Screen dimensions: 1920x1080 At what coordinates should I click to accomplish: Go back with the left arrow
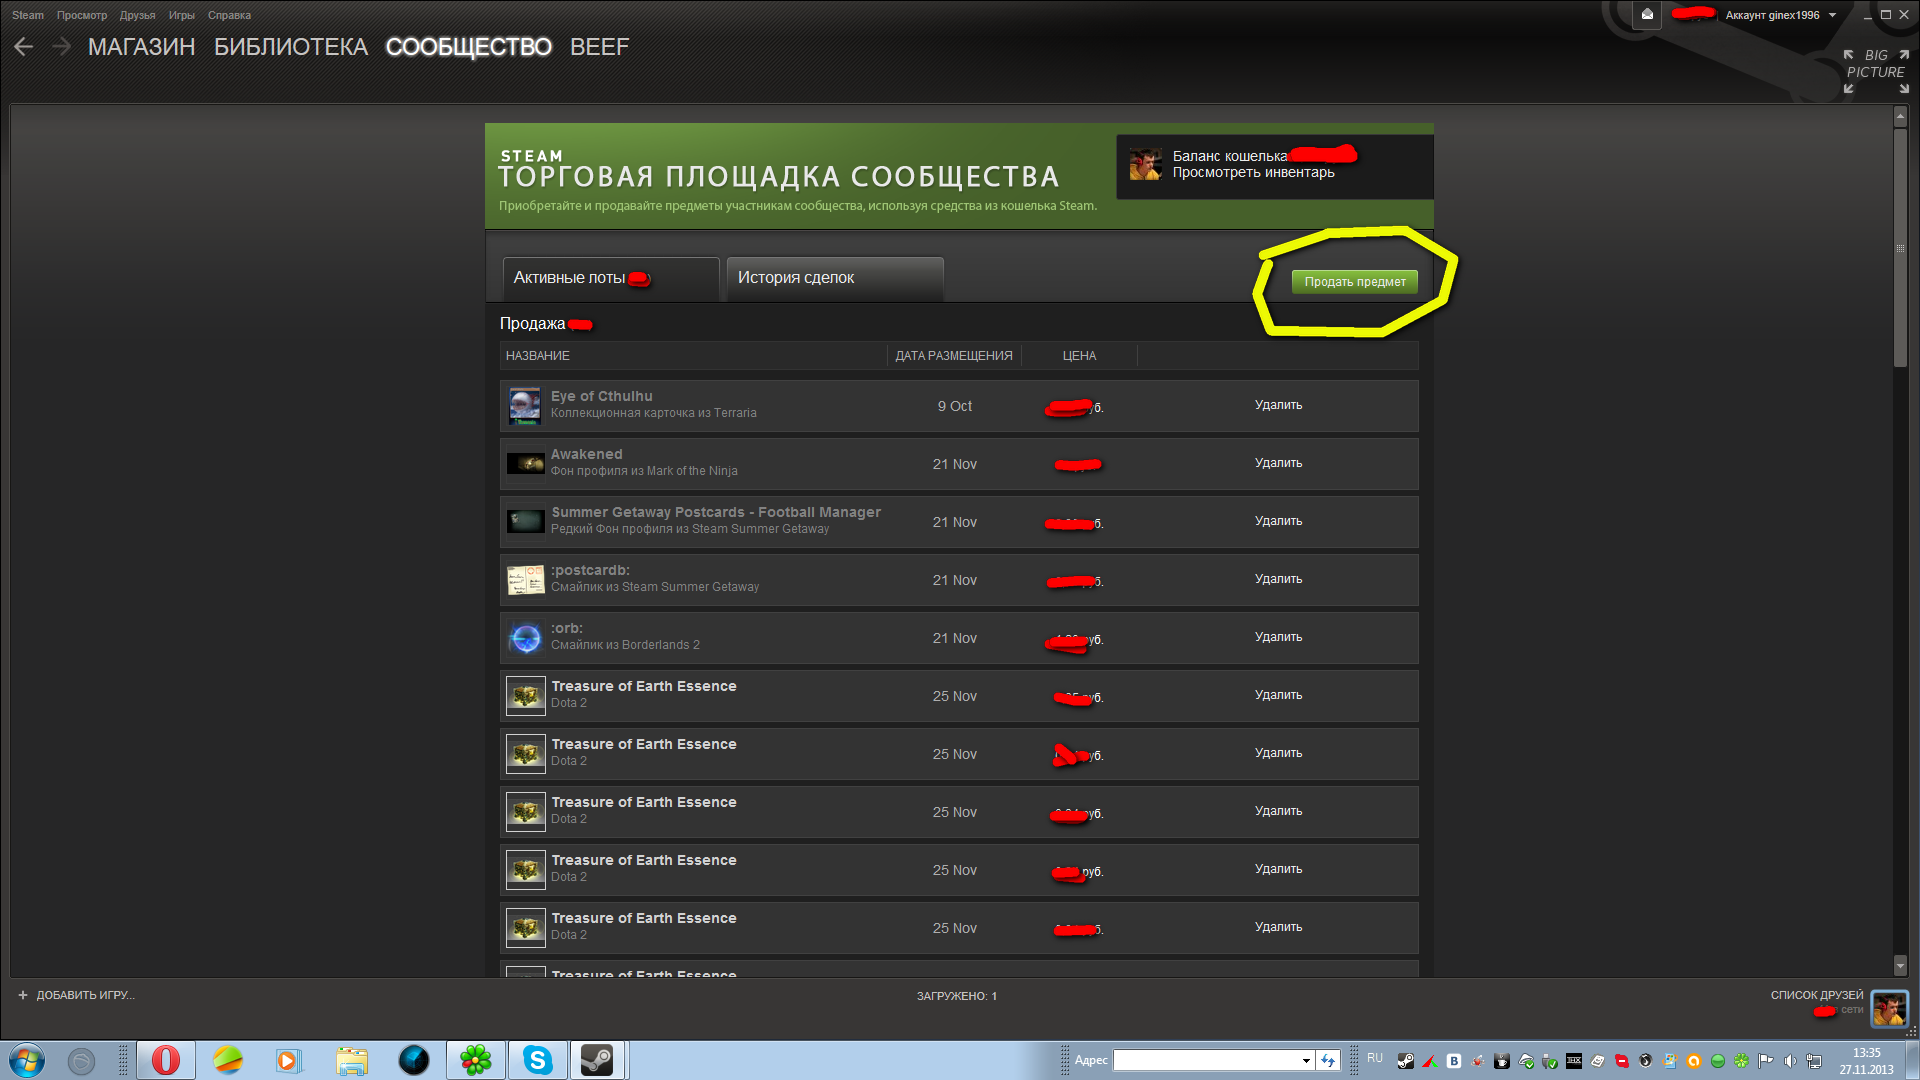(x=24, y=47)
